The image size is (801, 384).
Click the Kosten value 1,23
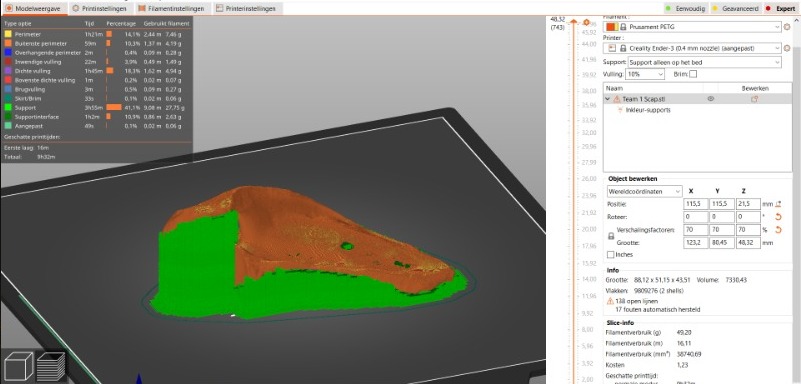[682, 365]
